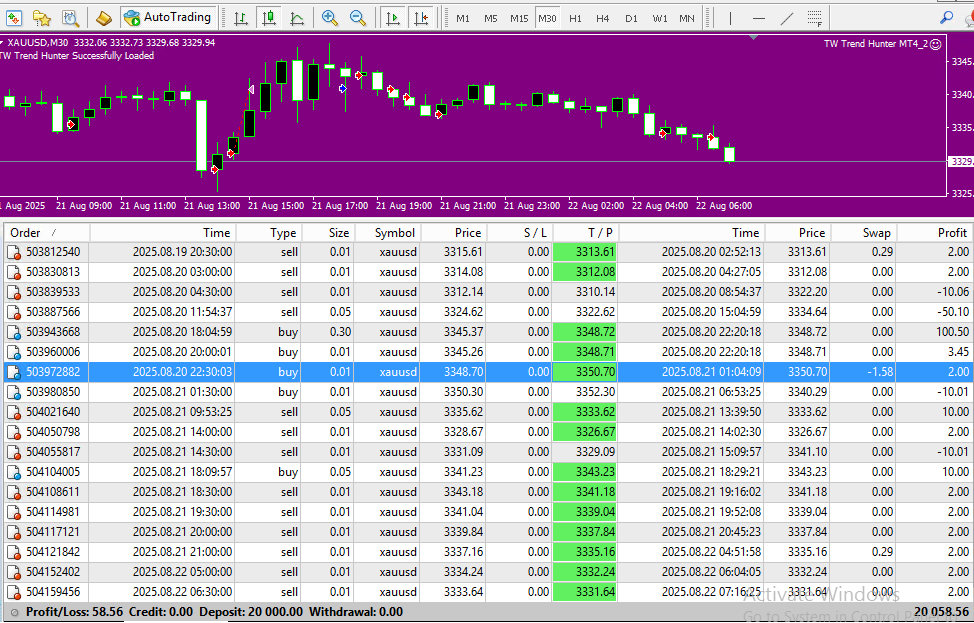Pick the trendline drawing tool
This screenshot has height=623, width=974.
point(786,19)
